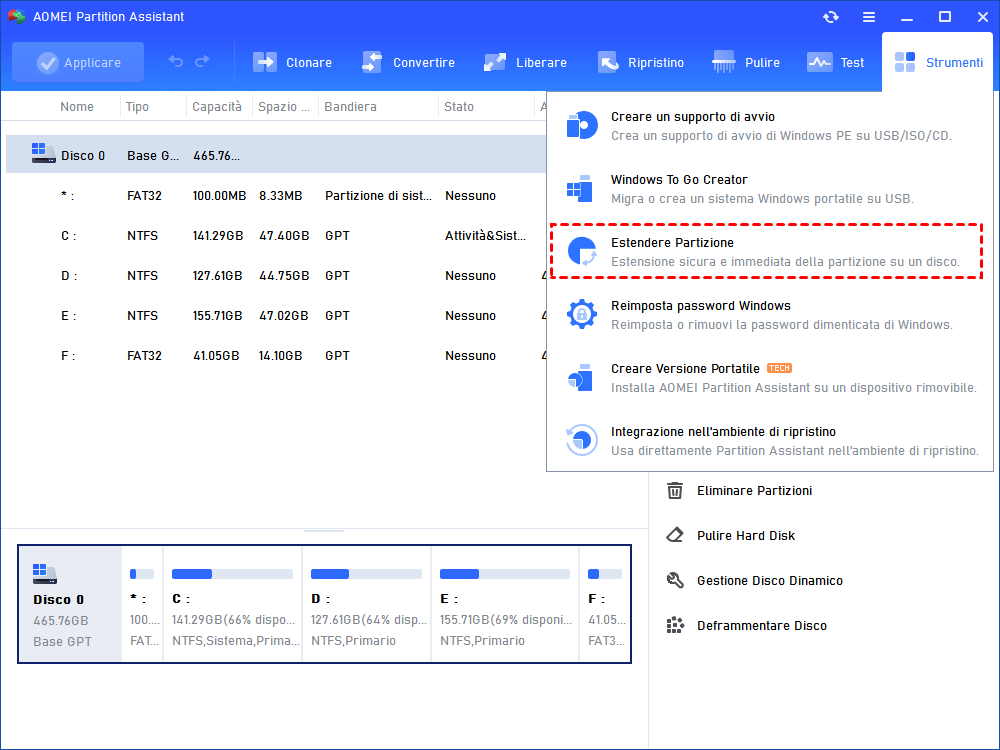This screenshot has width=1000, height=750.
Task: Select C: partition block in disk map
Action: click(233, 604)
